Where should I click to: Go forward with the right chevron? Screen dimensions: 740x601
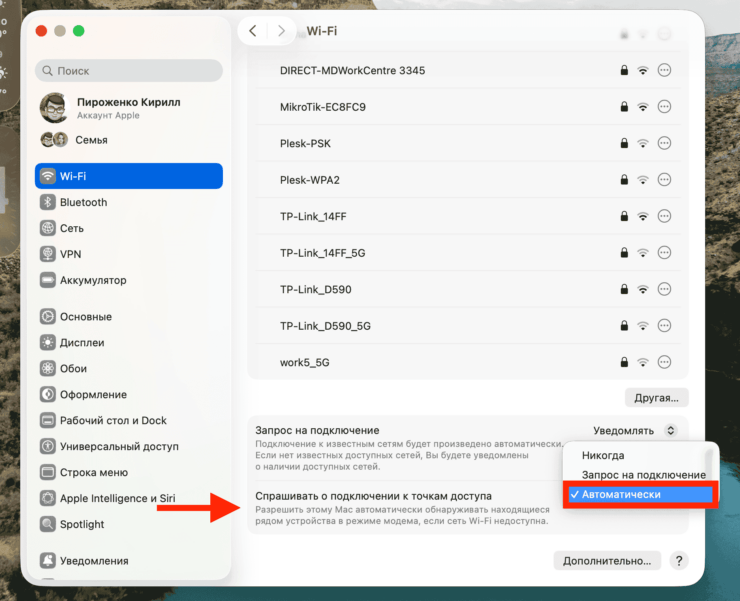pyautogui.click(x=281, y=31)
